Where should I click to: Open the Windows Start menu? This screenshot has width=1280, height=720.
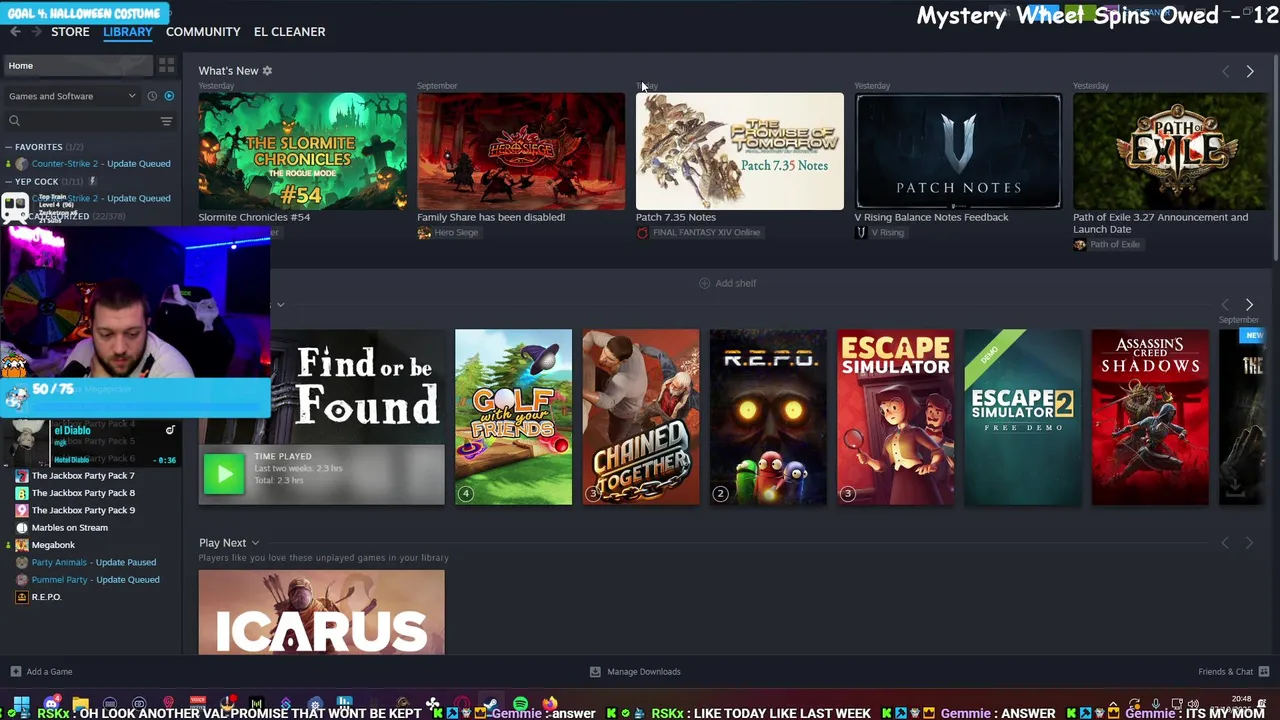[x=21, y=705]
